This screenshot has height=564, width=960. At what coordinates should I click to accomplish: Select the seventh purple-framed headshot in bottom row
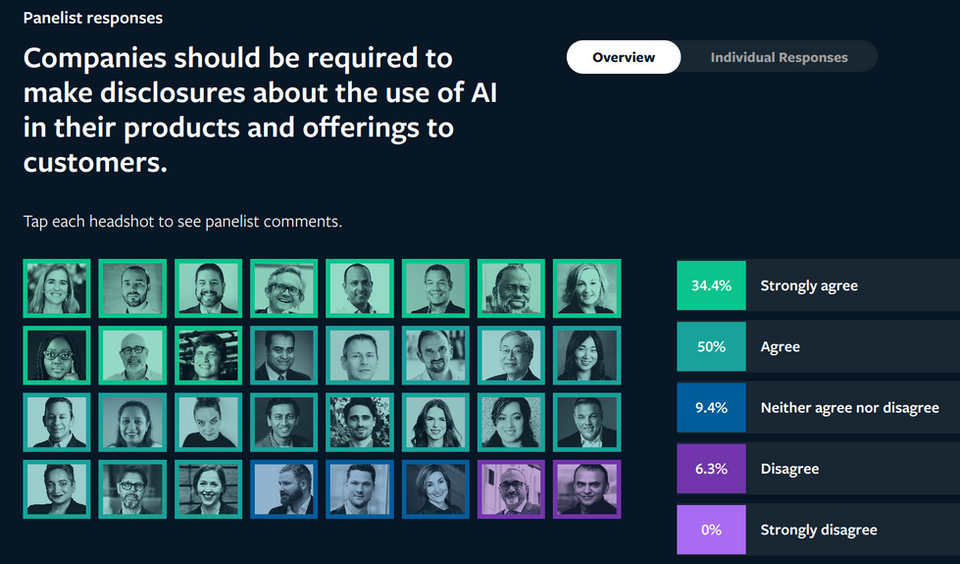[511, 489]
